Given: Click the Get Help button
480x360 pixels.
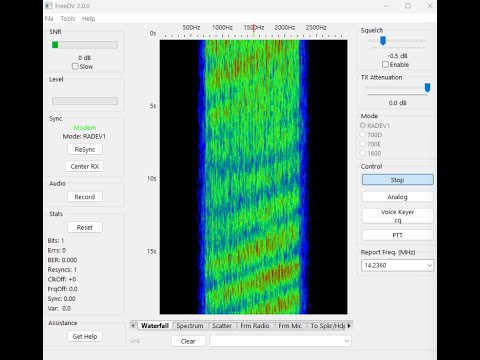Looking at the screenshot, I should click(85, 336).
